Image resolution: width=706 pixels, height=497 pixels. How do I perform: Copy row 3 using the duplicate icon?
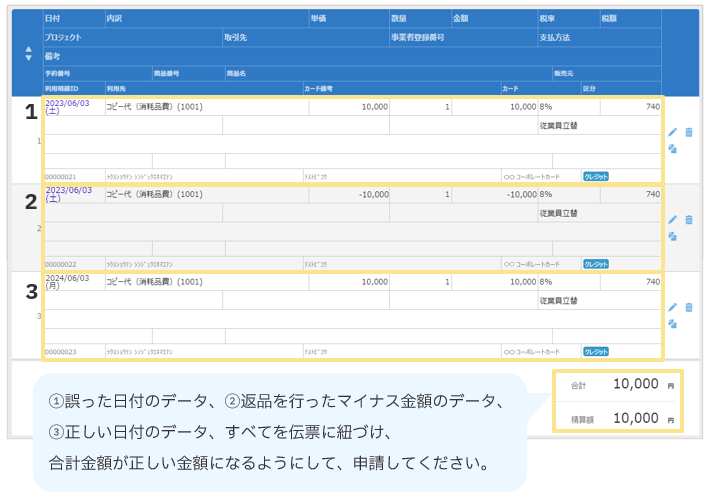pos(672,324)
